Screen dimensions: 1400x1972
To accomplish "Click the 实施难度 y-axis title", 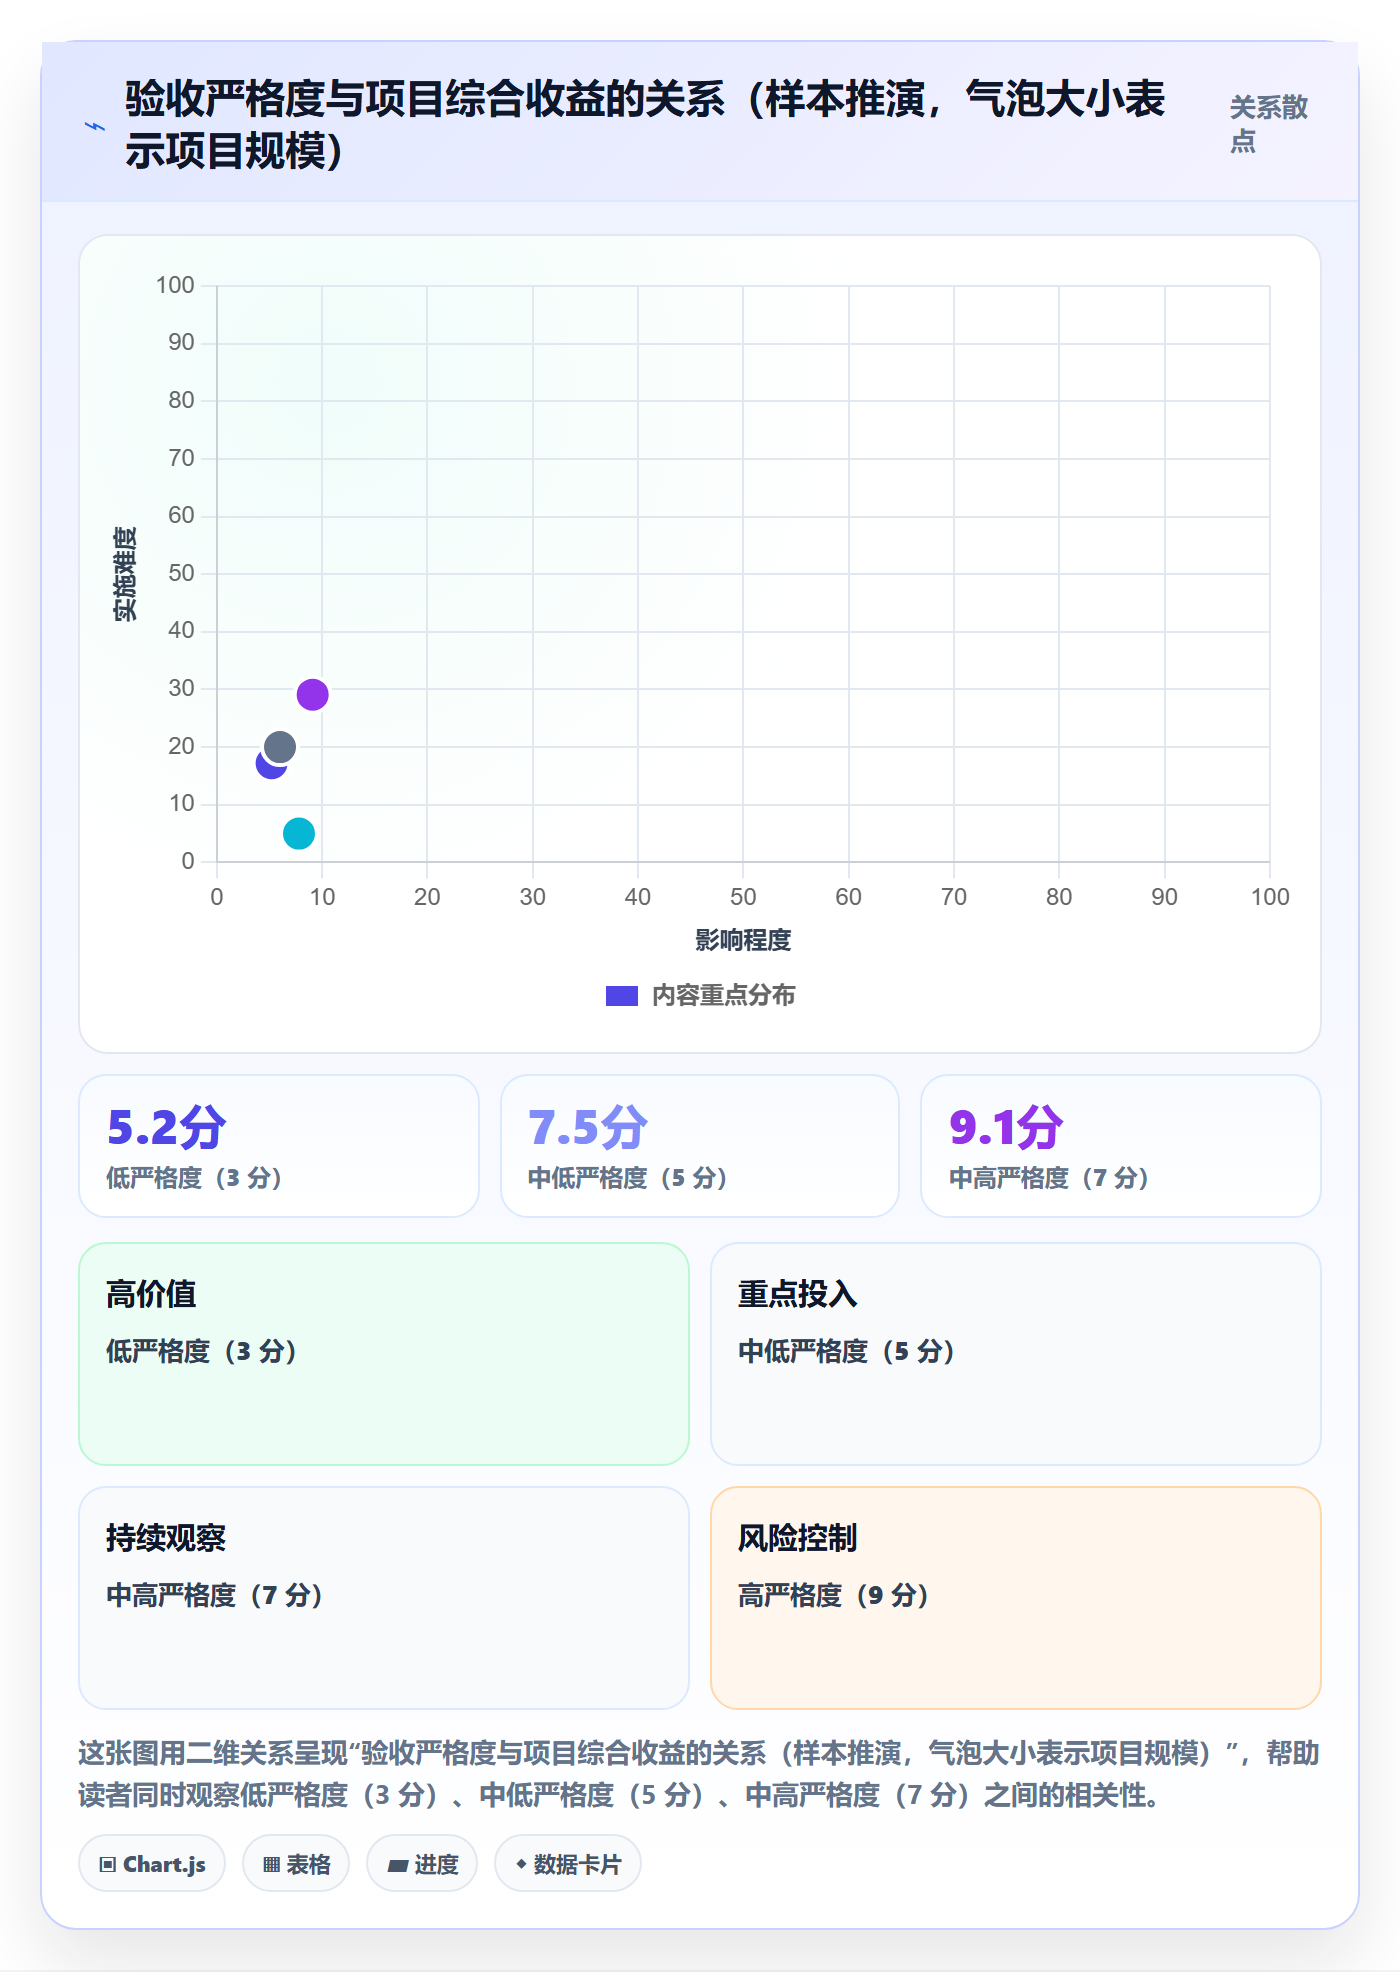I will (x=125, y=574).
